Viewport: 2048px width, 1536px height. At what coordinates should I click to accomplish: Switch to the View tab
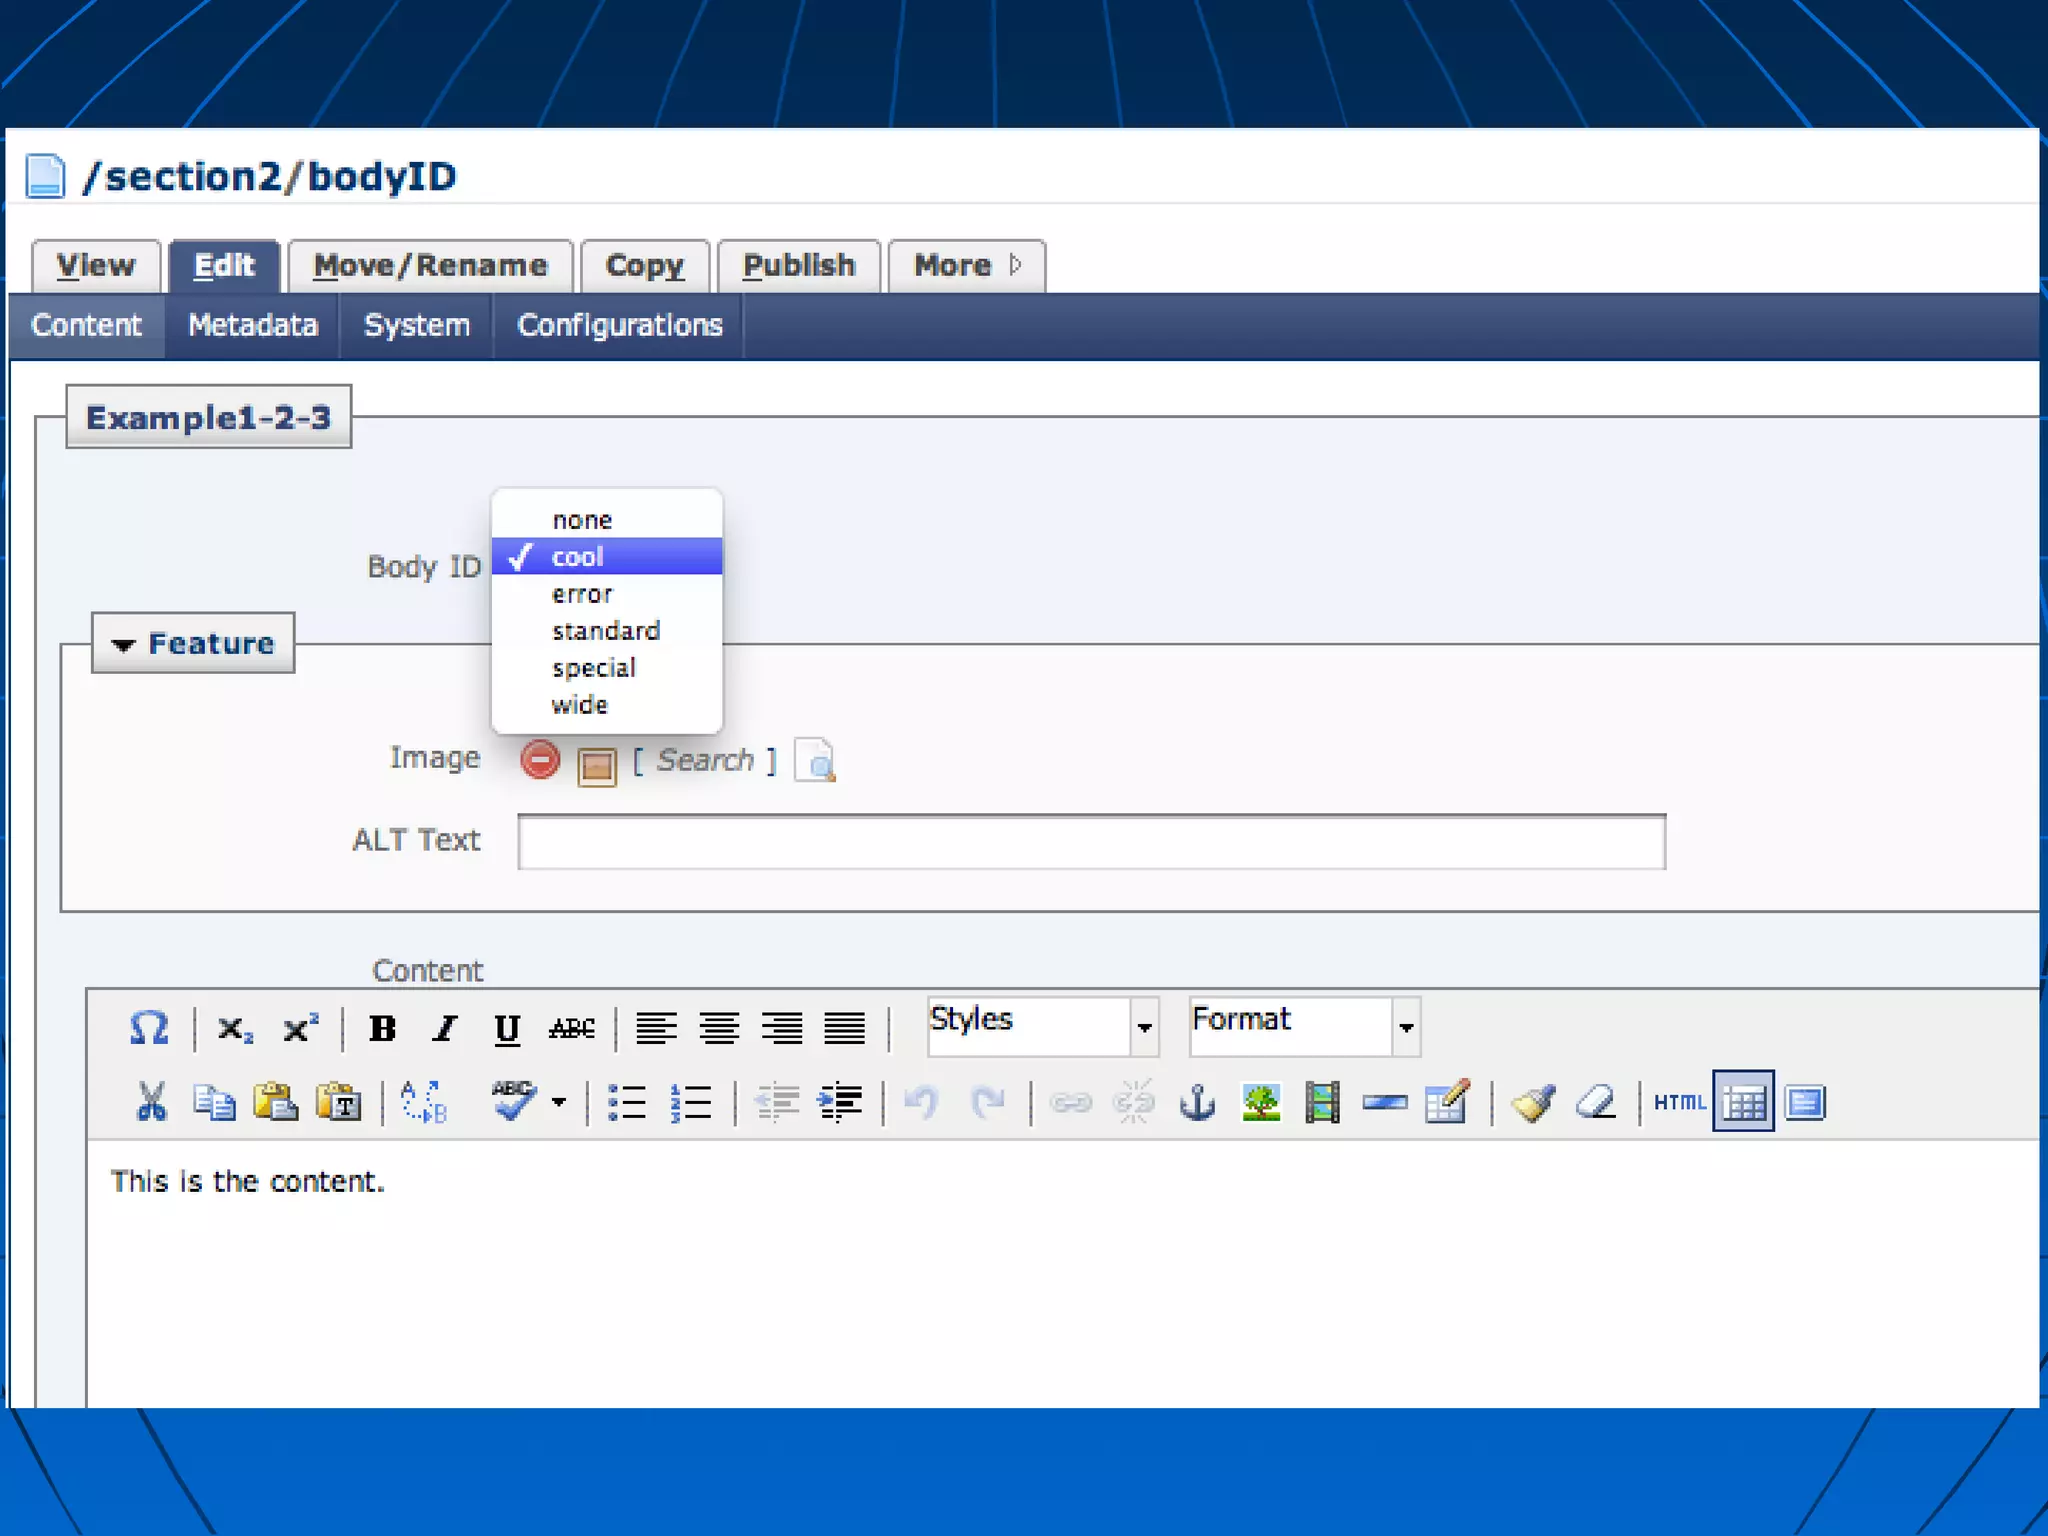(x=96, y=266)
